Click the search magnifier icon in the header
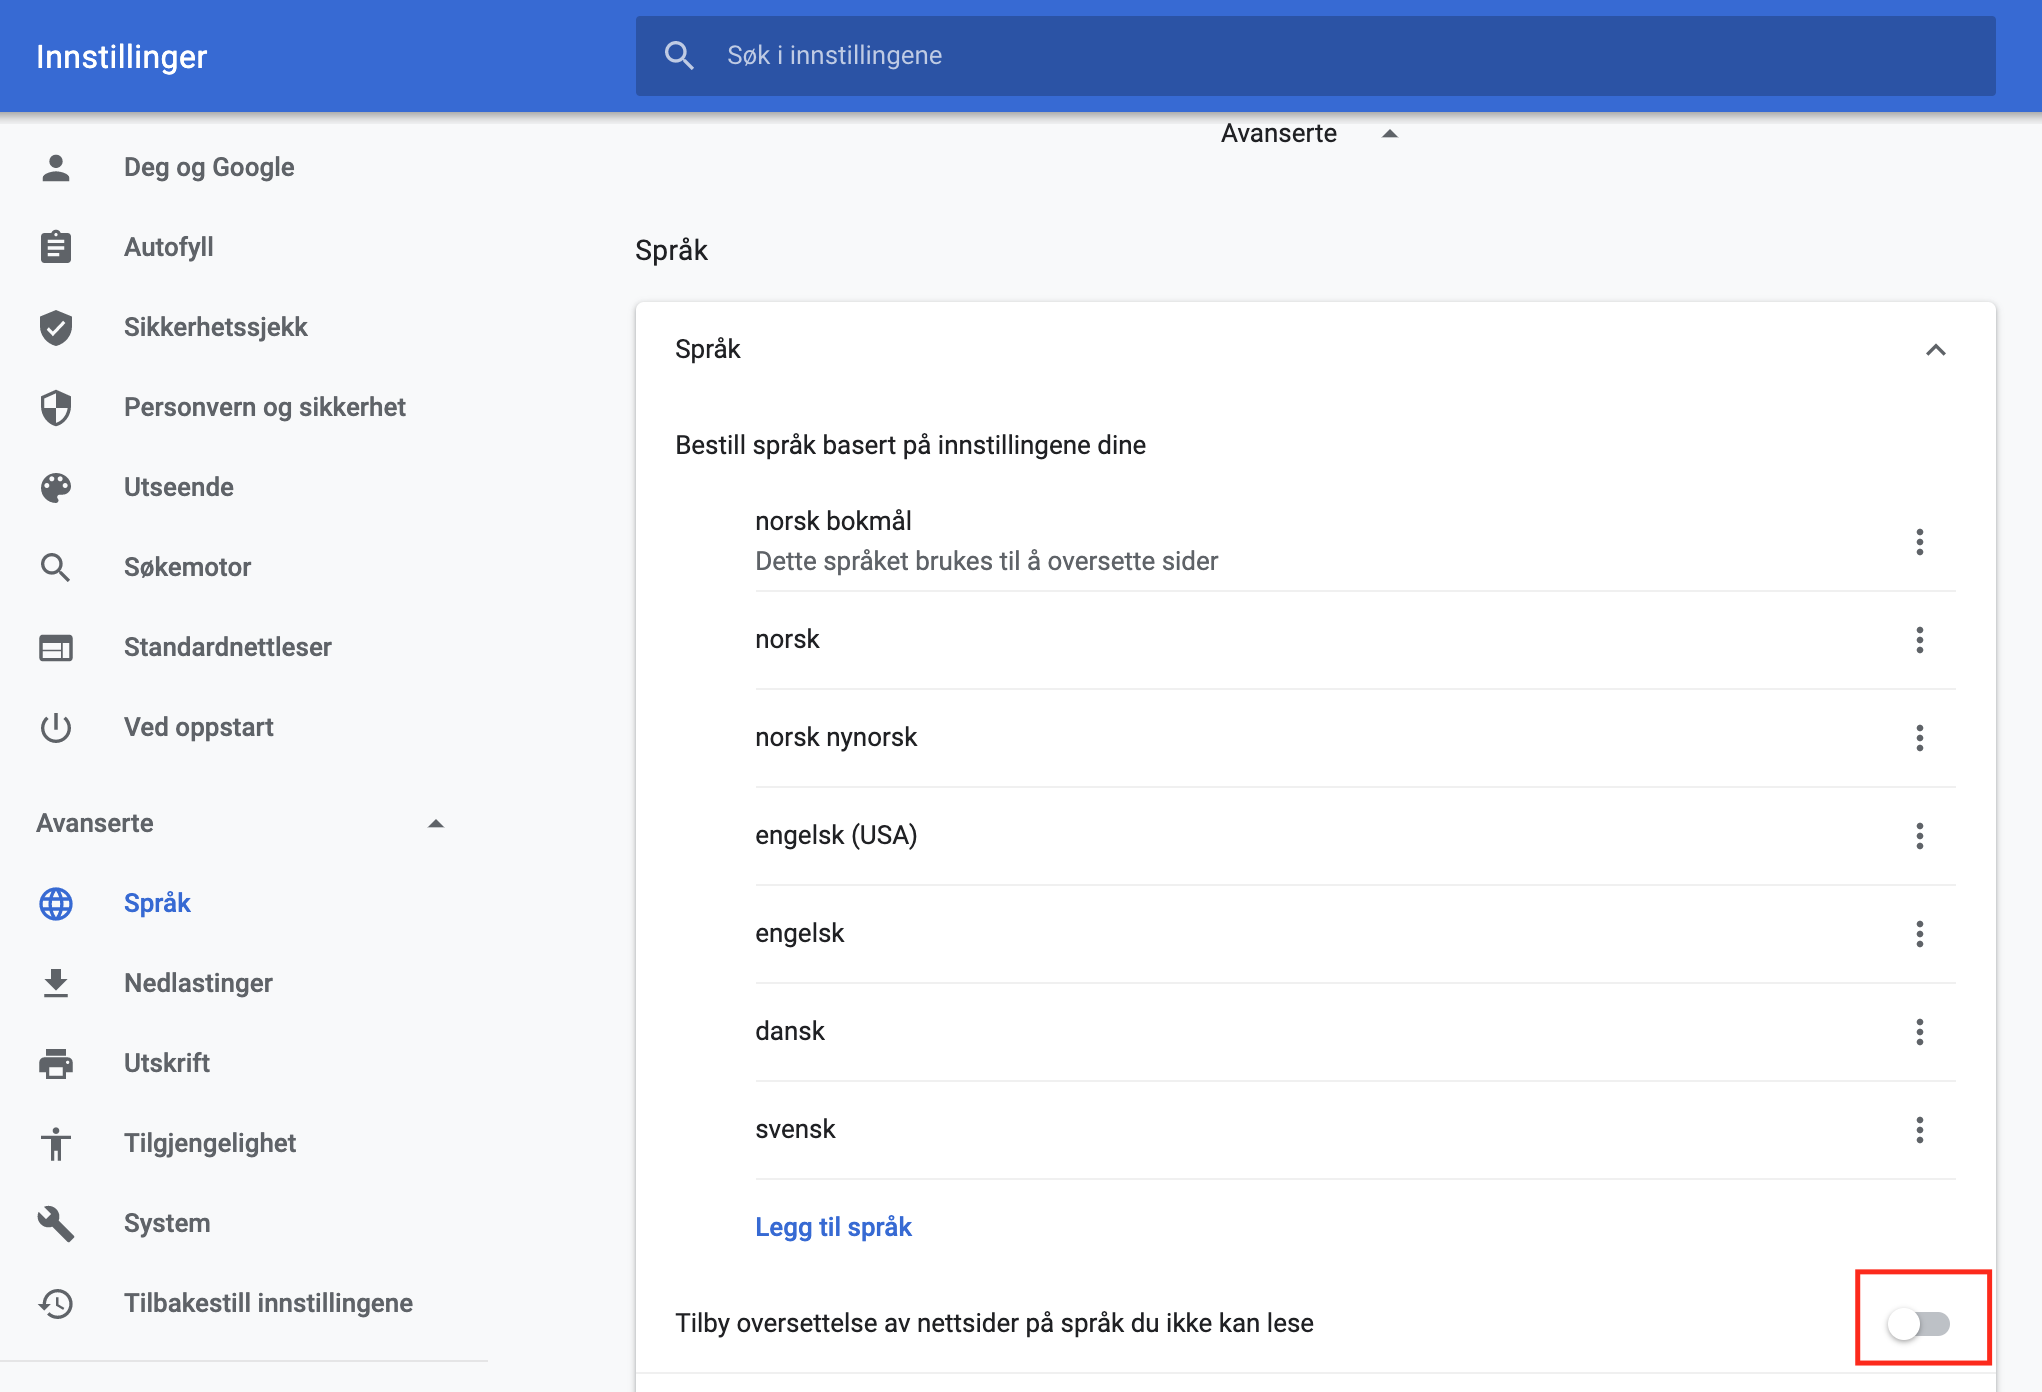 [679, 56]
